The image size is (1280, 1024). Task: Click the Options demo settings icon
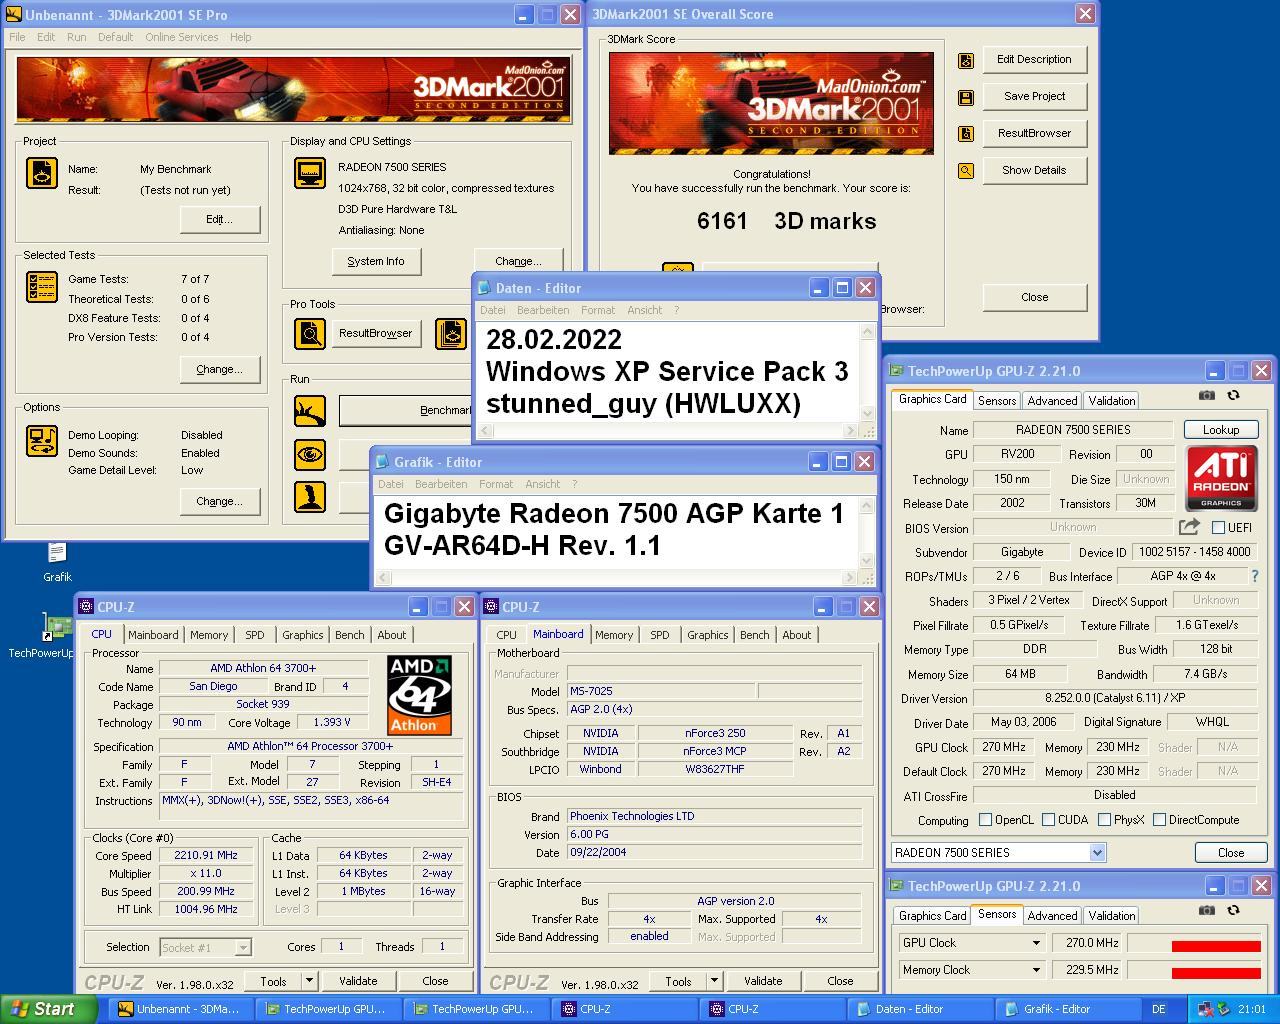click(42, 440)
